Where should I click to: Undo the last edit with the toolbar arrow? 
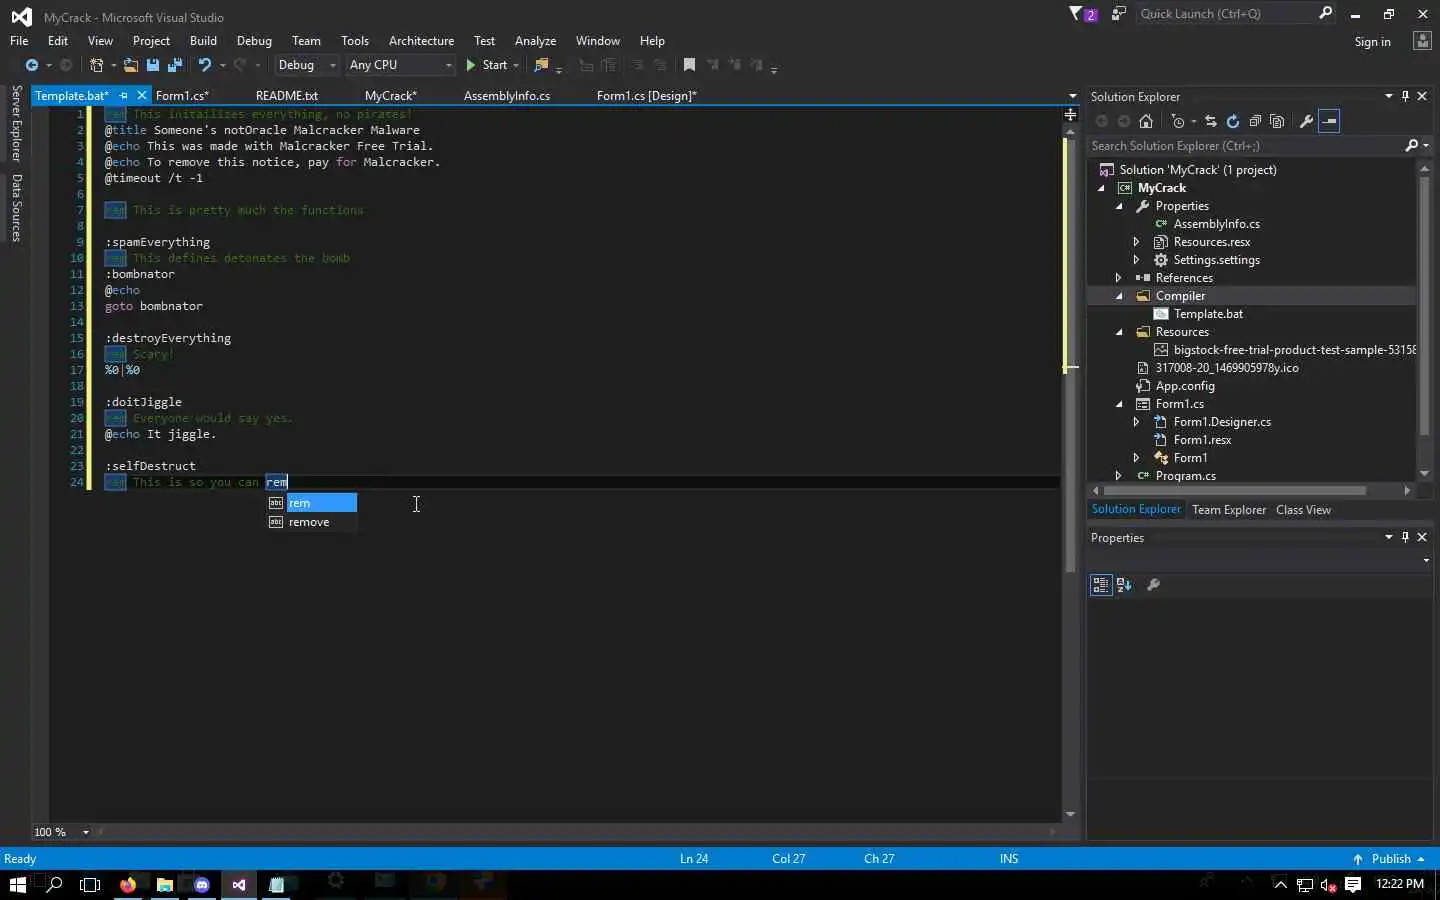point(205,65)
